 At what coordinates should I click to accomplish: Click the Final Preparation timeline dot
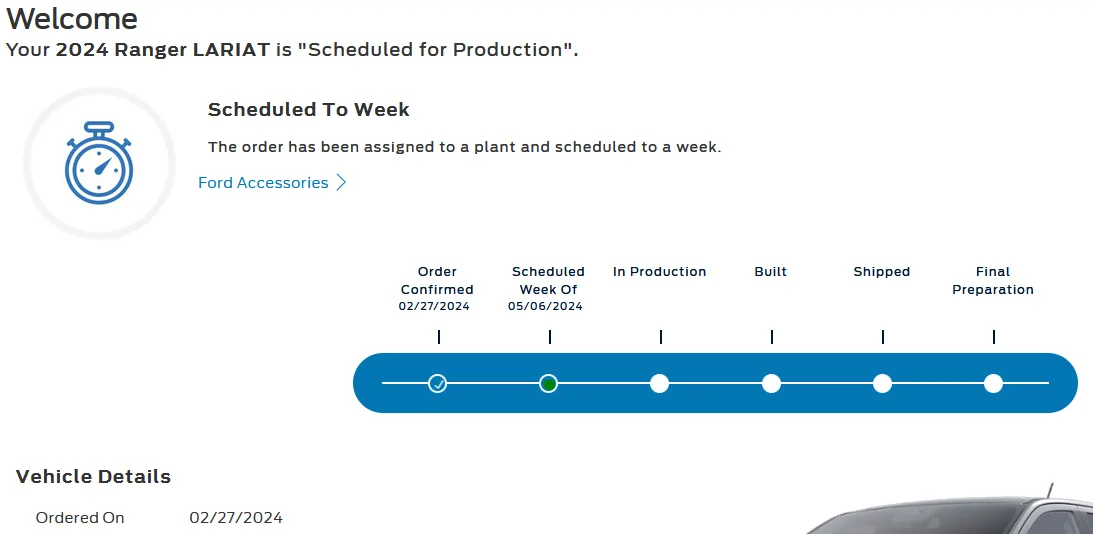tap(993, 383)
